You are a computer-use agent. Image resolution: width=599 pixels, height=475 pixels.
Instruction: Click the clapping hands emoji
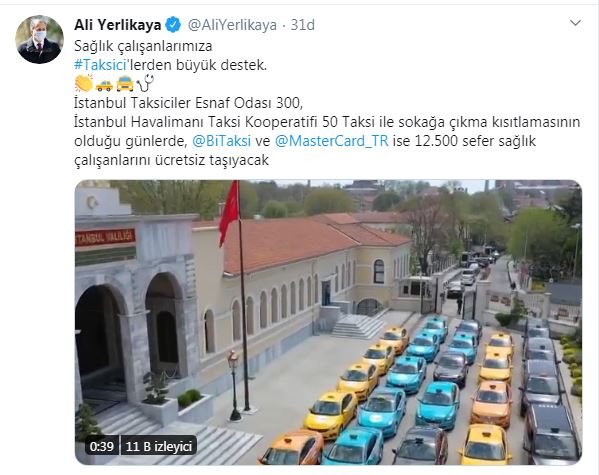[84, 83]
